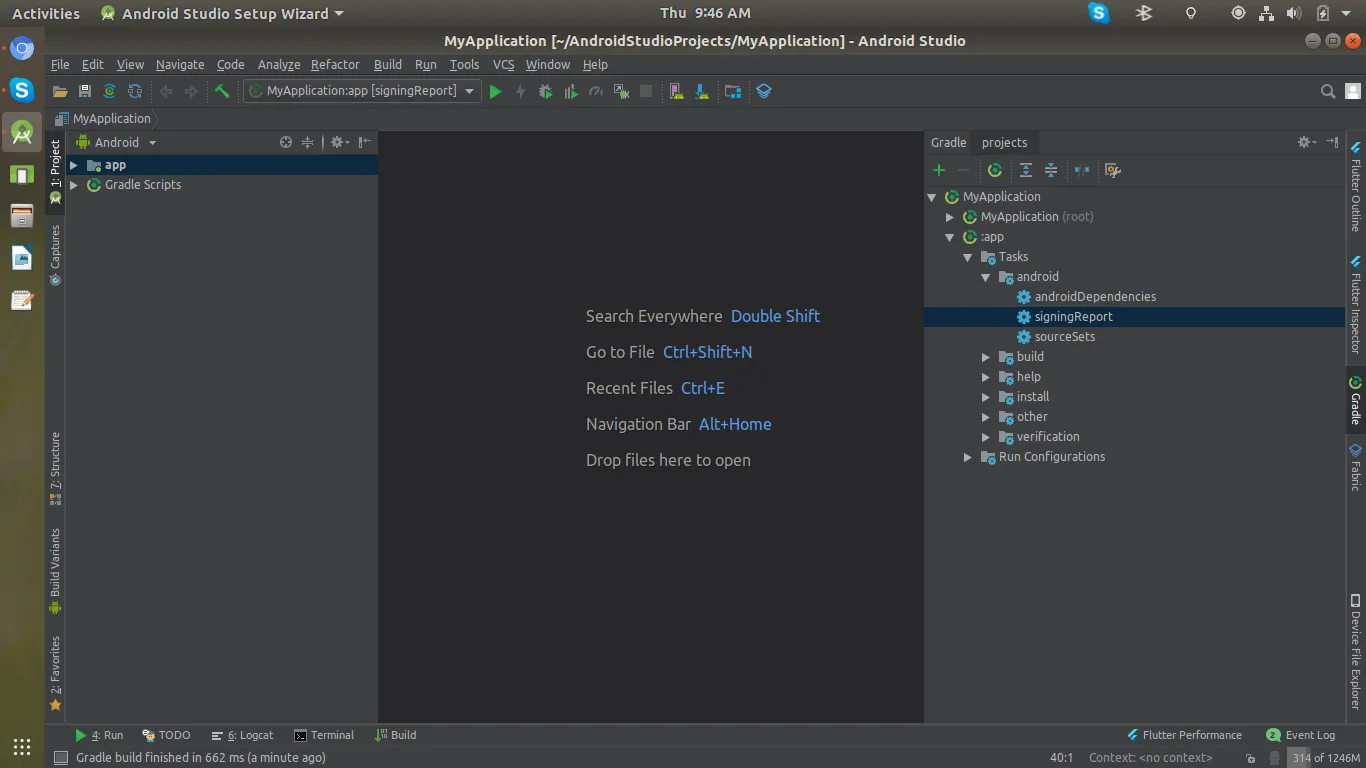This screenshot has height=768, width=1366.
Task: Click the Make Project hammer icon
Action: click(222, 91)
